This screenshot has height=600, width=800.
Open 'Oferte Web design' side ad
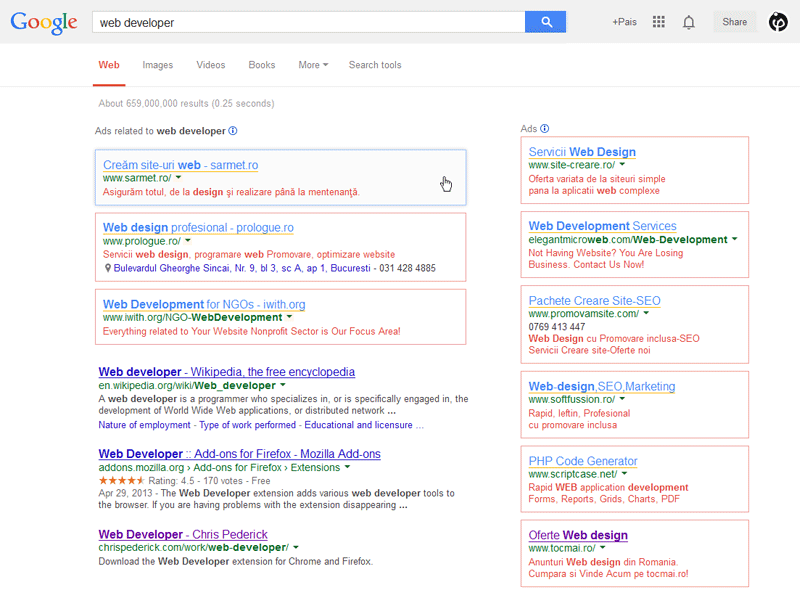coord(578,535)
